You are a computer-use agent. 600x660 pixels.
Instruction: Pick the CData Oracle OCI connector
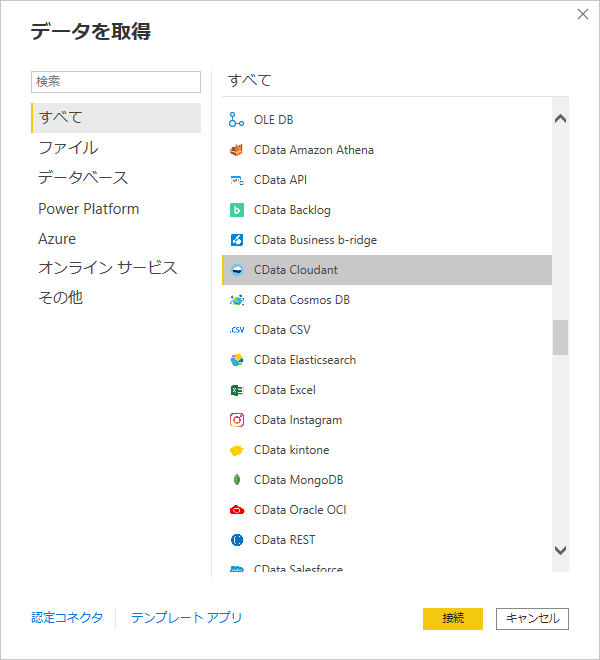(387, 510)
